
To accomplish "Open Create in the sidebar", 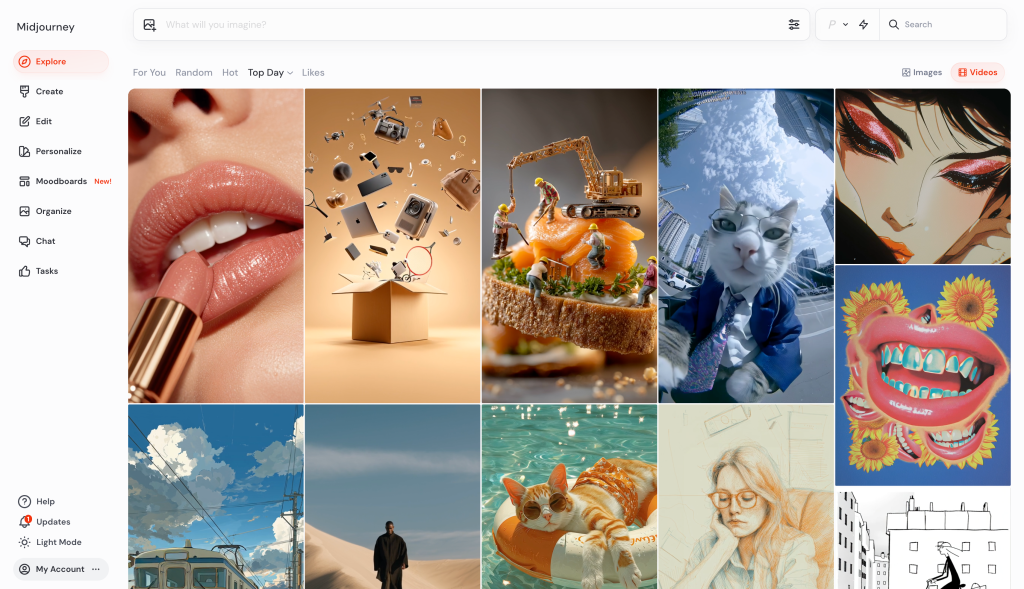I will (x=49, y=91).
